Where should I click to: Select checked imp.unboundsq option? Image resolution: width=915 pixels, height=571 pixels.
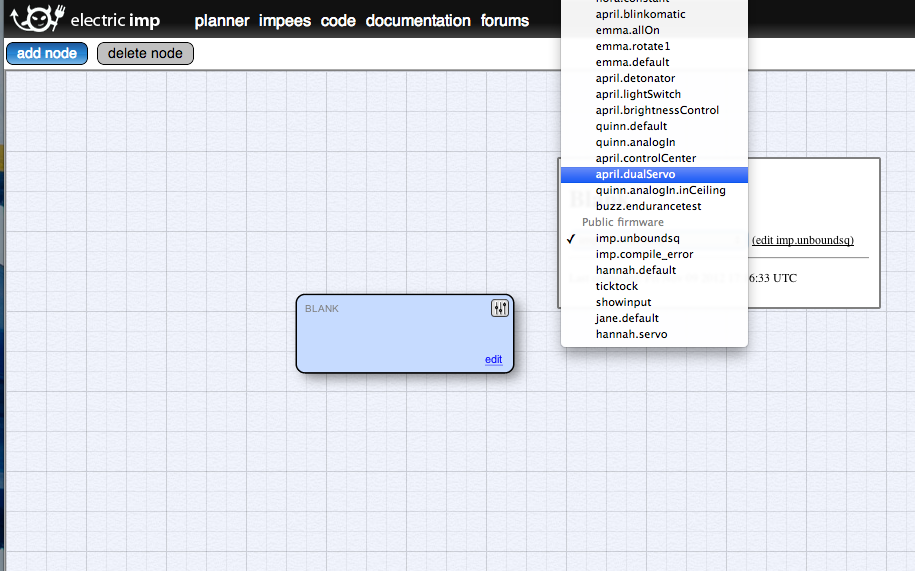click(x=654, y=239)
